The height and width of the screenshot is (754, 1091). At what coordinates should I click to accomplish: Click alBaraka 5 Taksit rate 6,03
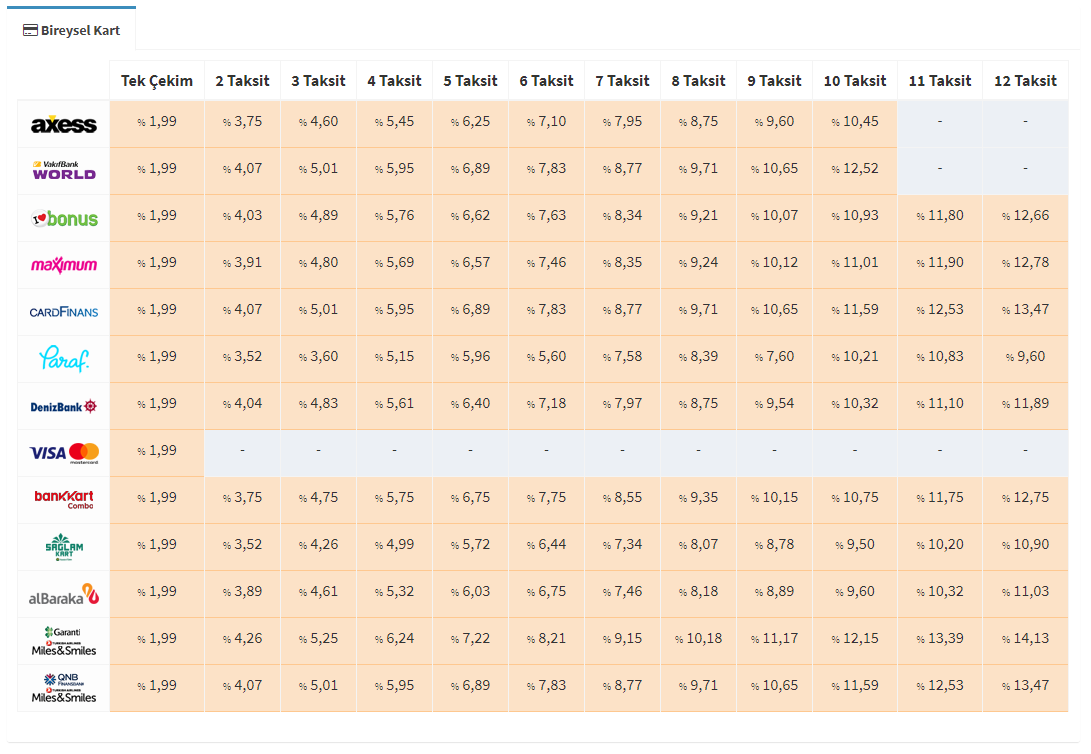(470, 592)
